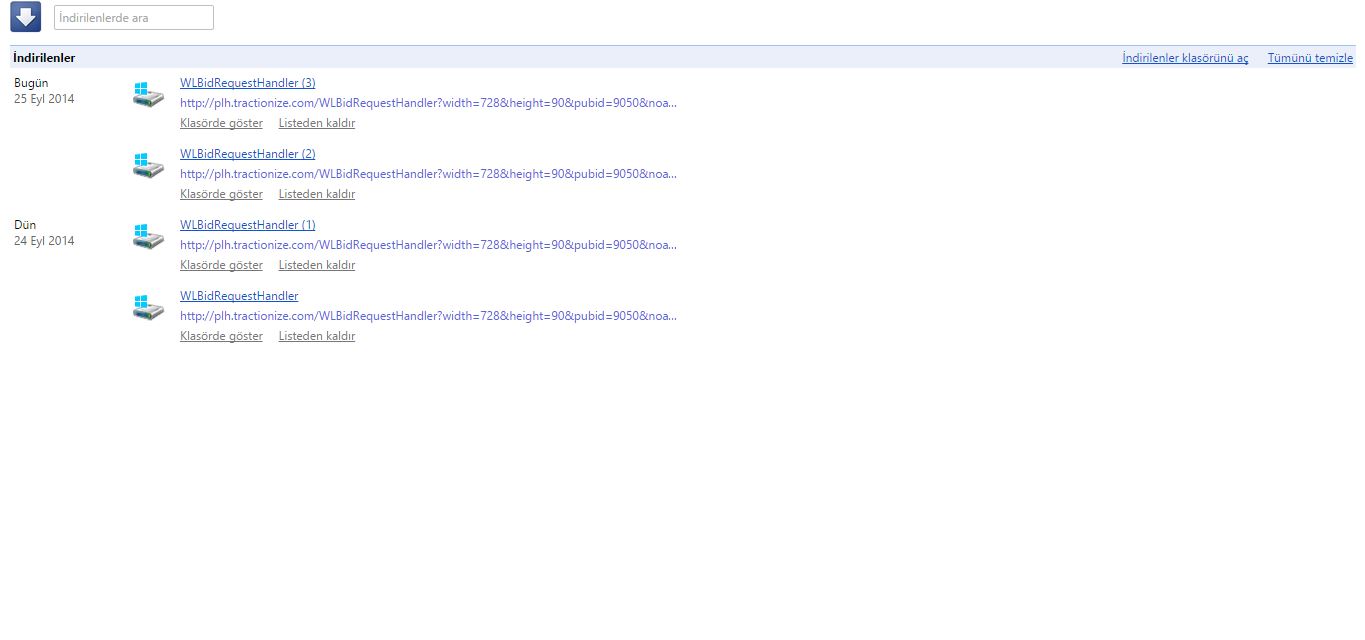Image resolution: width=1365 pixels, height=640 pixels.
Task: Click 'Klasörde göster' for WLBidRequestHandler (3)
Action: [x=221, y=123]
